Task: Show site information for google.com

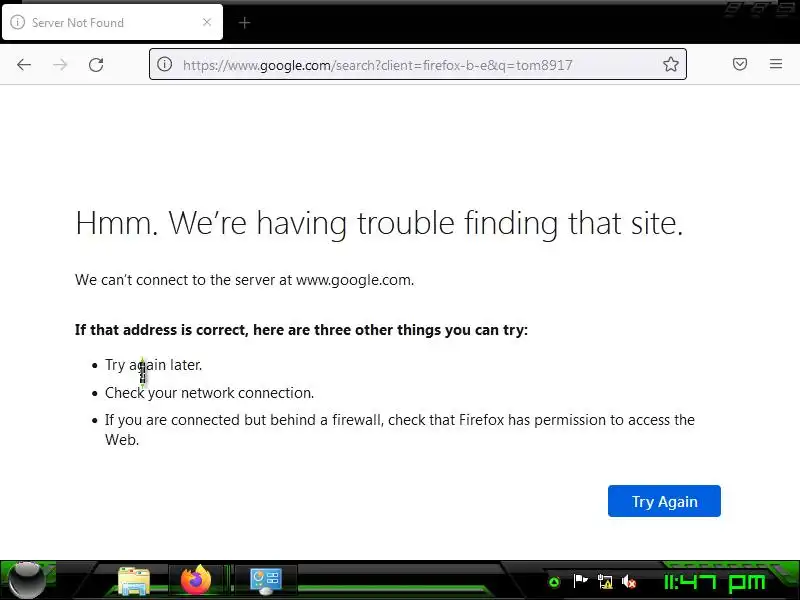Action: [164, 64]
